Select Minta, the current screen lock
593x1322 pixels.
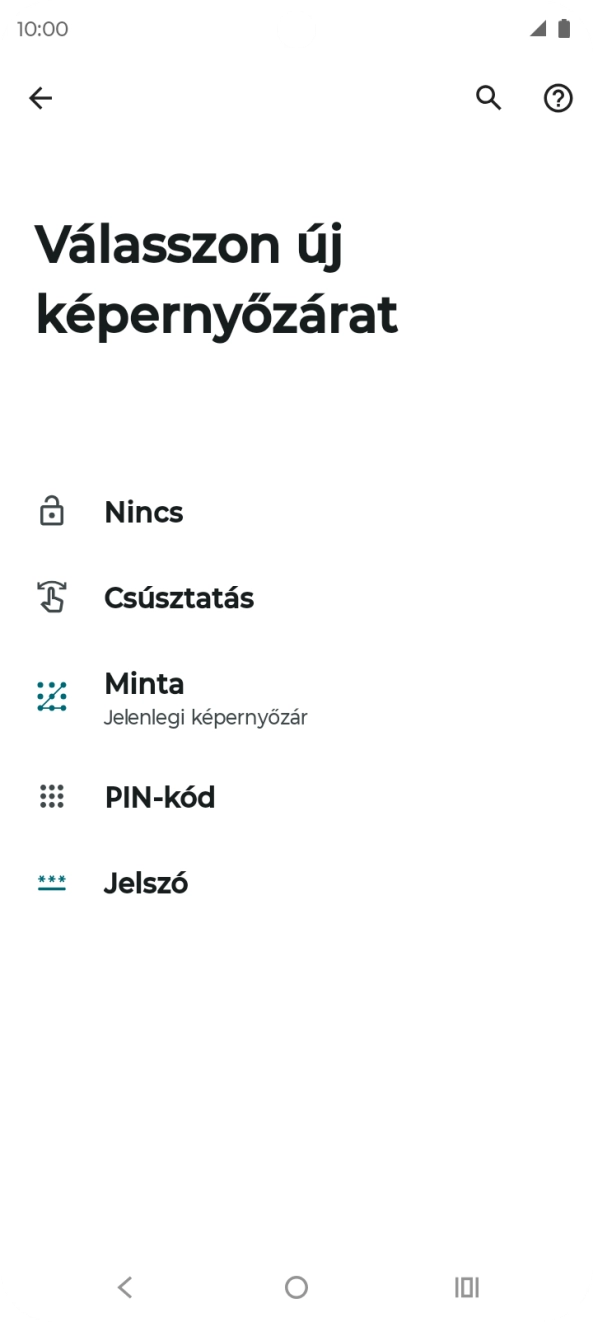(x=144, y=684)
